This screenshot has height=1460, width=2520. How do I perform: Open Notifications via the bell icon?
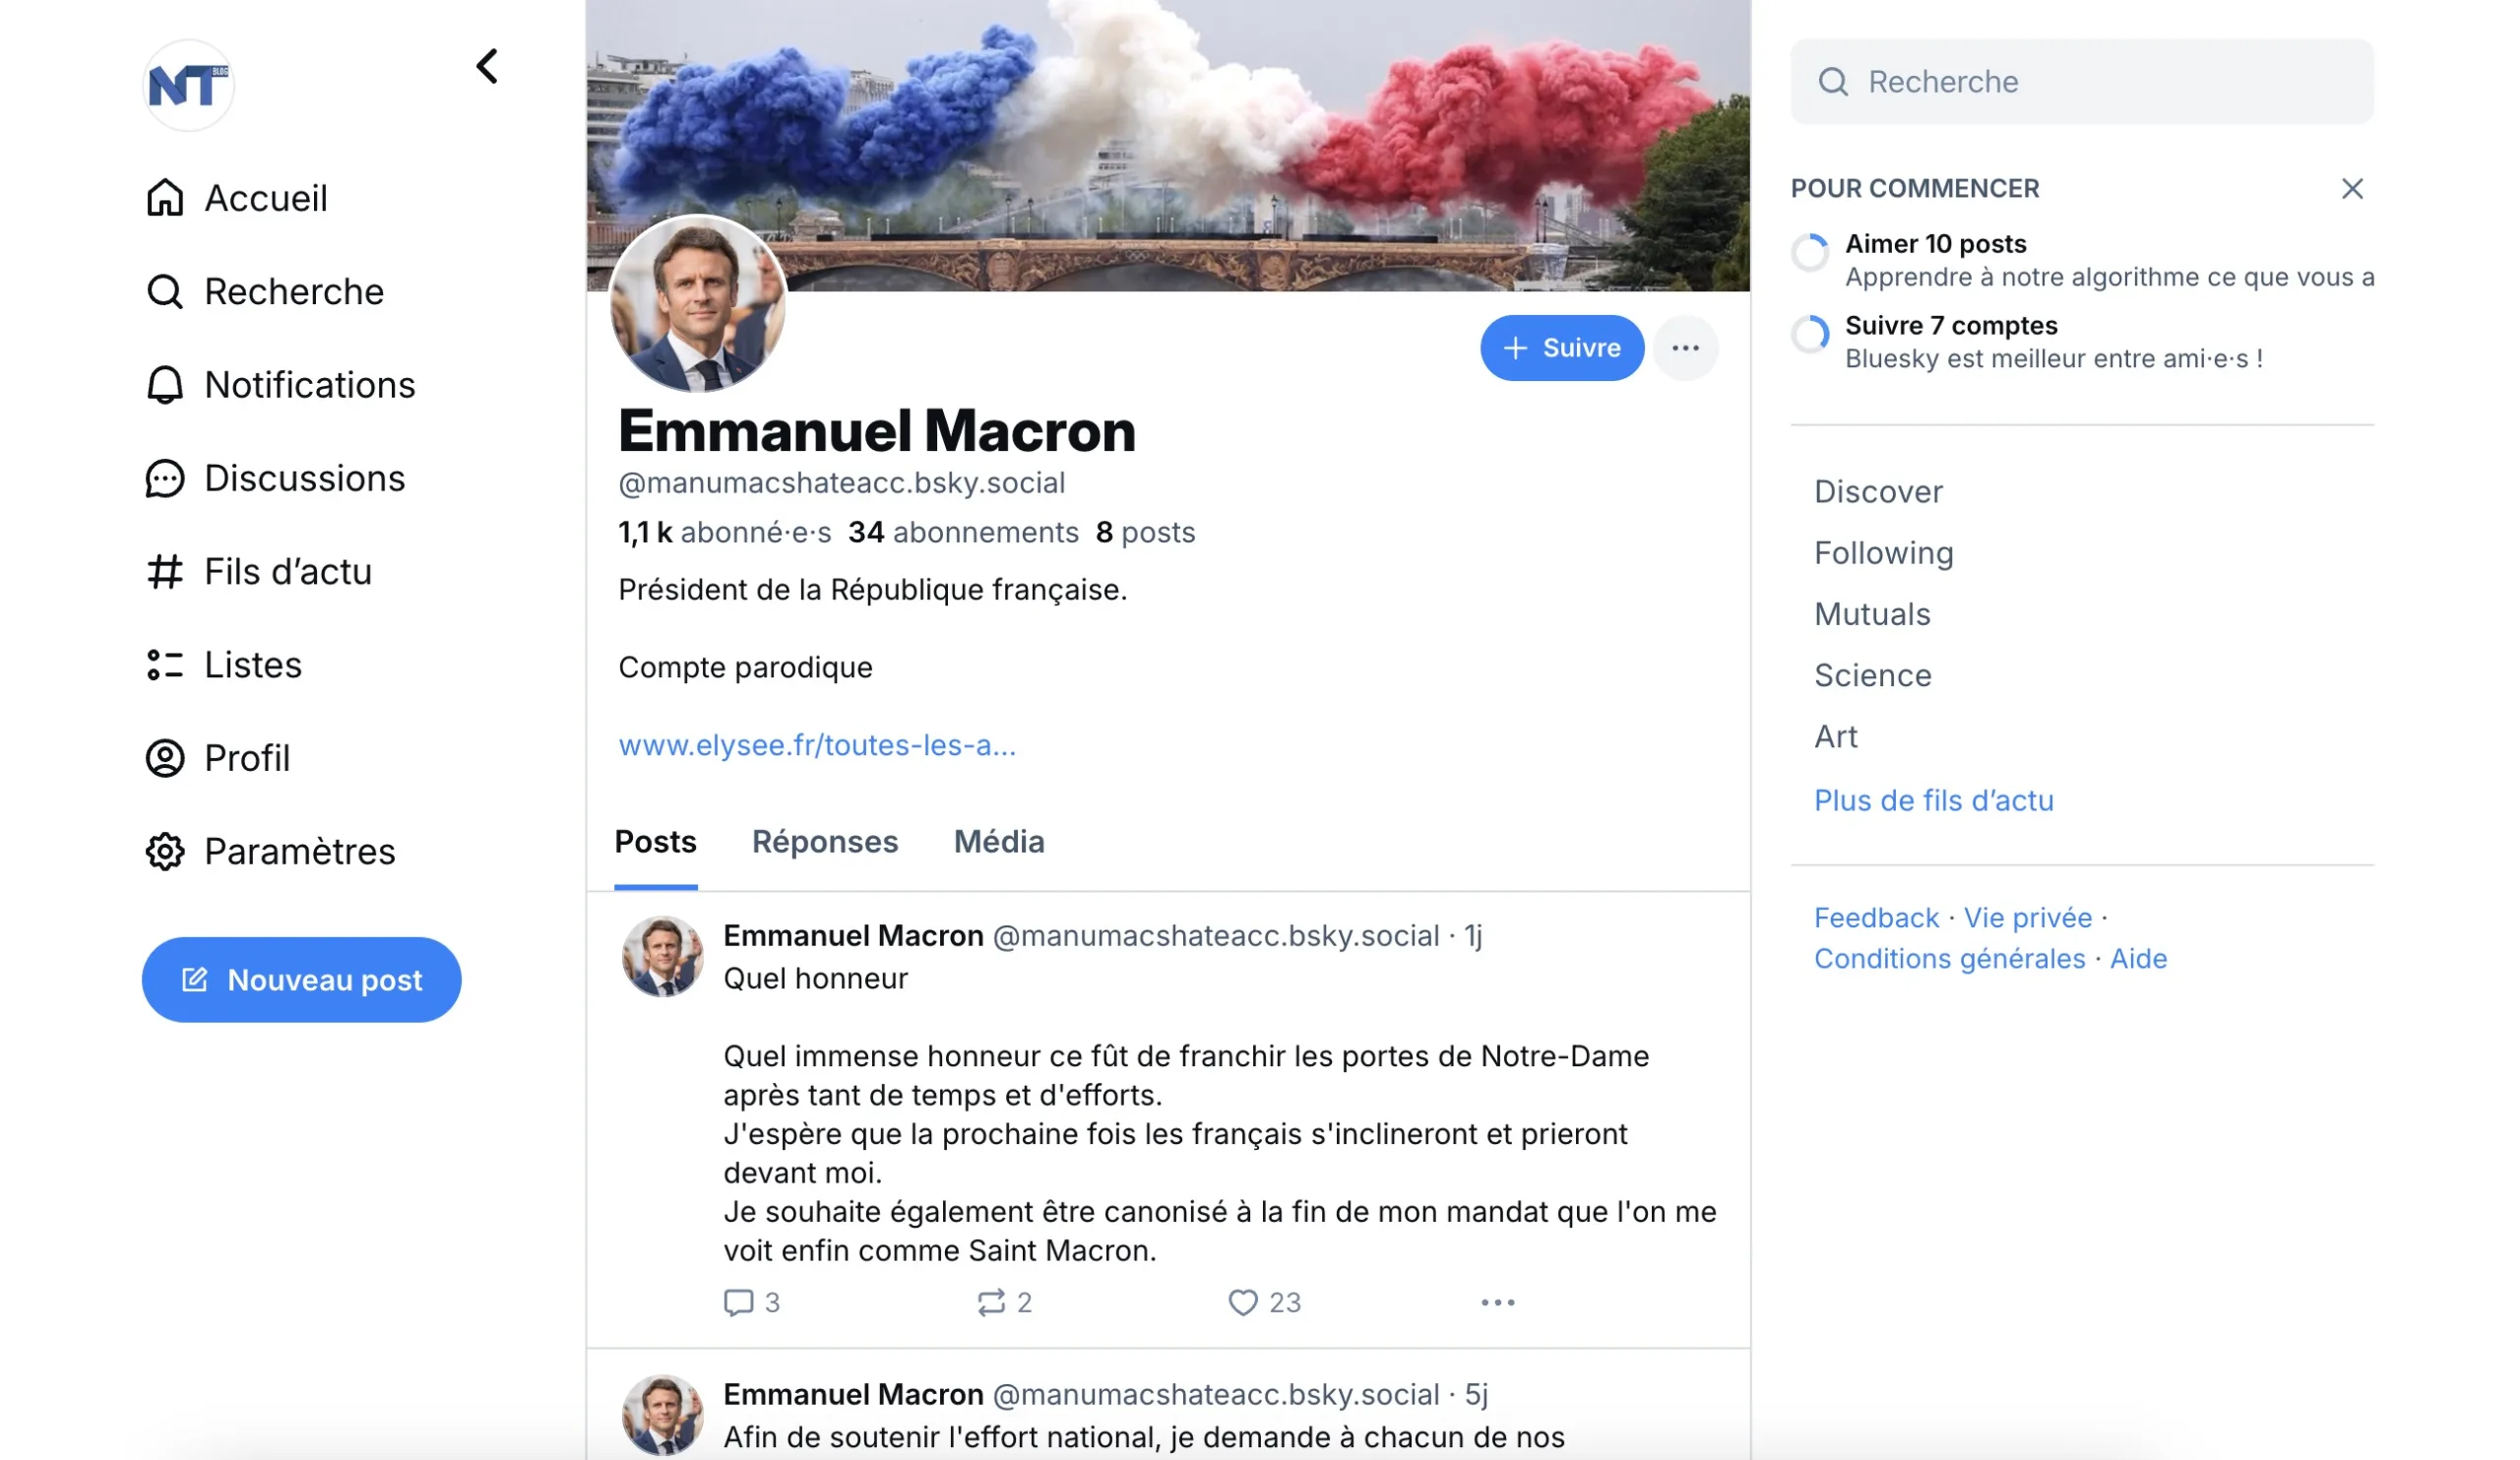(166, 384)
